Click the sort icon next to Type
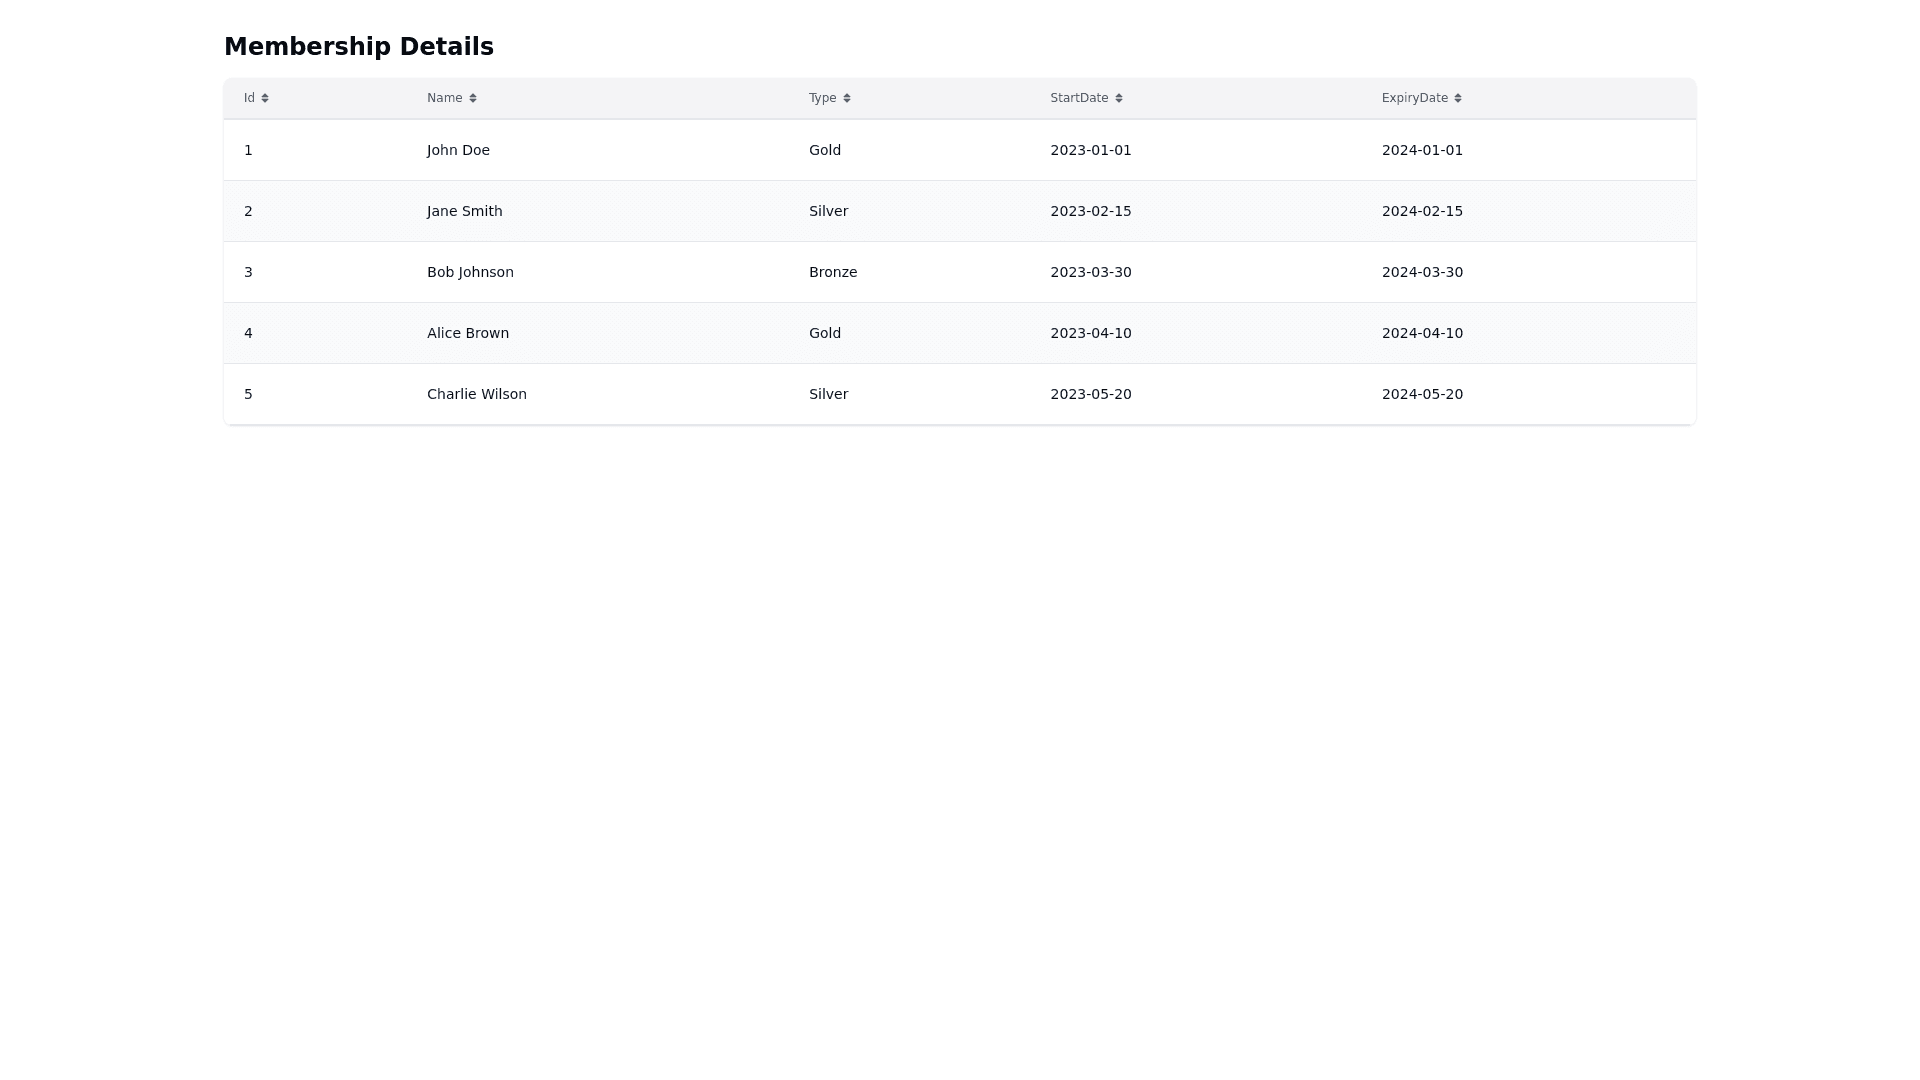The height and width of the screenshot is (1080, 1920). point(847,98)
